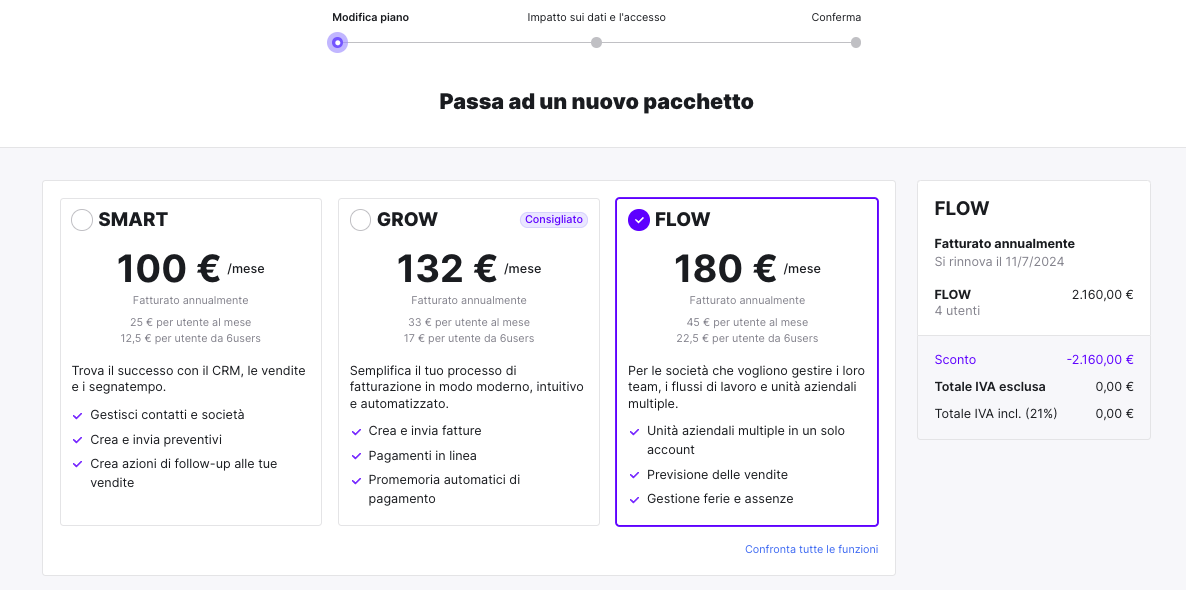Screen dimensions: 1186x590
Task: Go to the Conferma step label
Action: pyautogui.click(x=836, y=17)
